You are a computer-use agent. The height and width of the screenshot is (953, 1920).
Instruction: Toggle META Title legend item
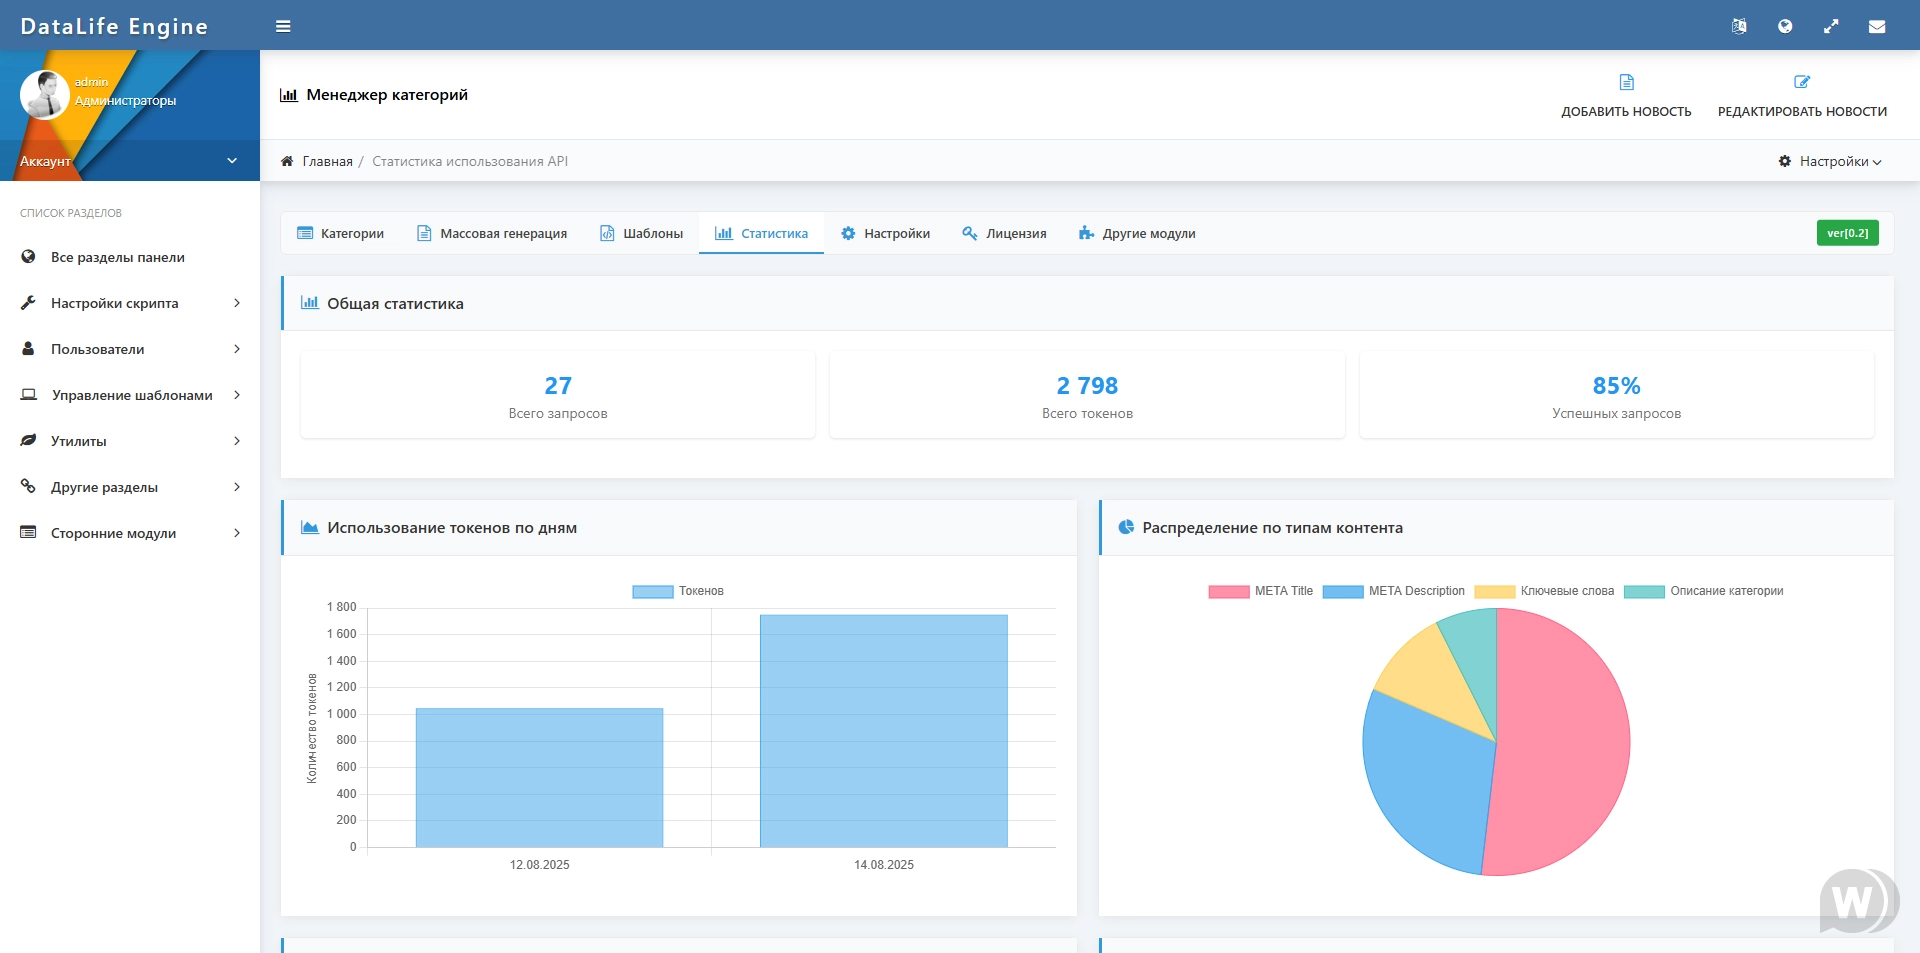pyautogui.click(x=1260, y=591)
